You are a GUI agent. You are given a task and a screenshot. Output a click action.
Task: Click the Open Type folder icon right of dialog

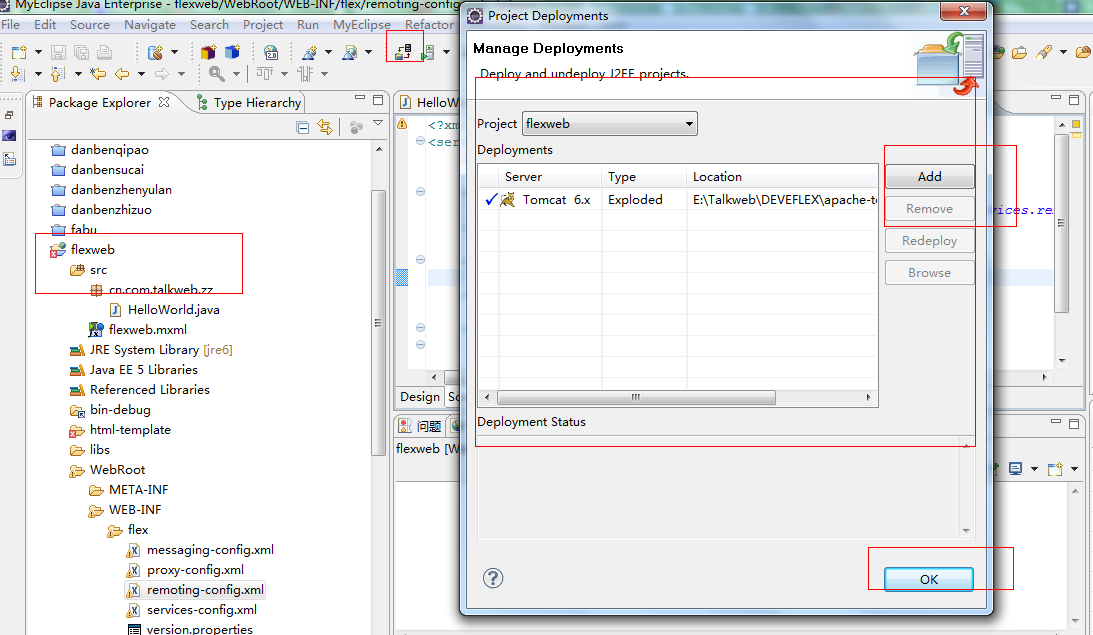(x=1019, y=52)
